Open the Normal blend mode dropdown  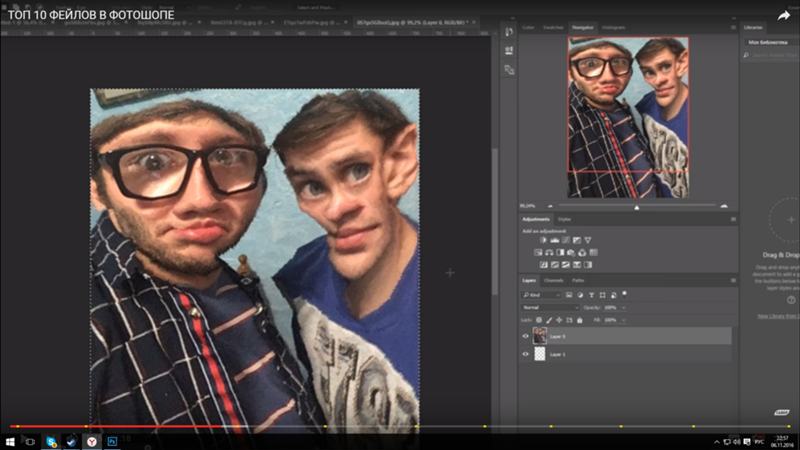[x=551, y=308]
